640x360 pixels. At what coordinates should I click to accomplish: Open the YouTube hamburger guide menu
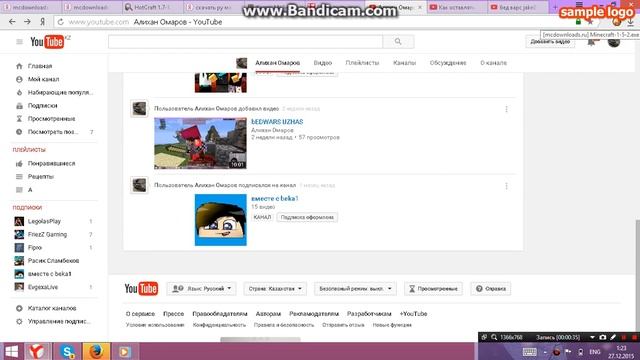coord(19,42)
